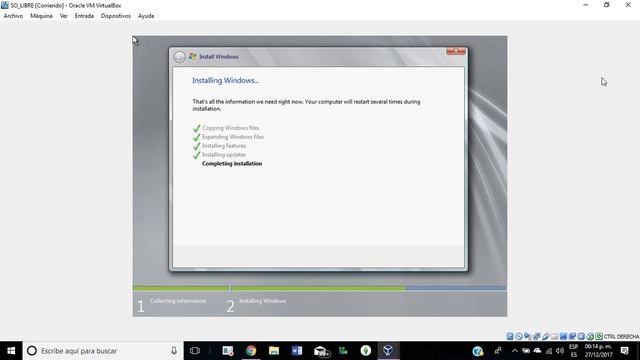This screenshot has width=640, height=360.
Task: Open the Mail app from the taskbar
Action: [x=321, y=351]
